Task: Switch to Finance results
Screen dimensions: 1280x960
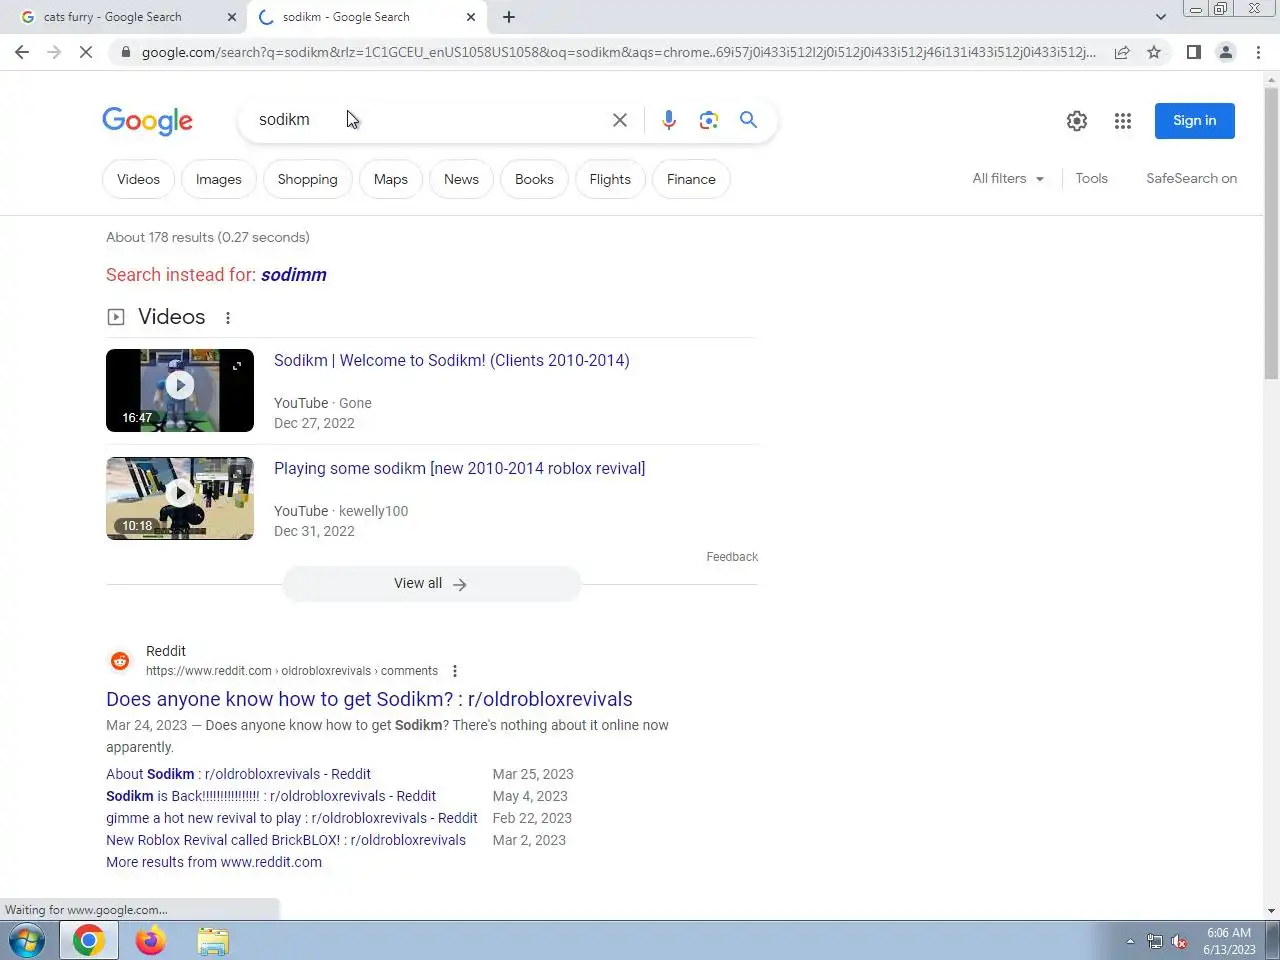Action: pos(691,180)
